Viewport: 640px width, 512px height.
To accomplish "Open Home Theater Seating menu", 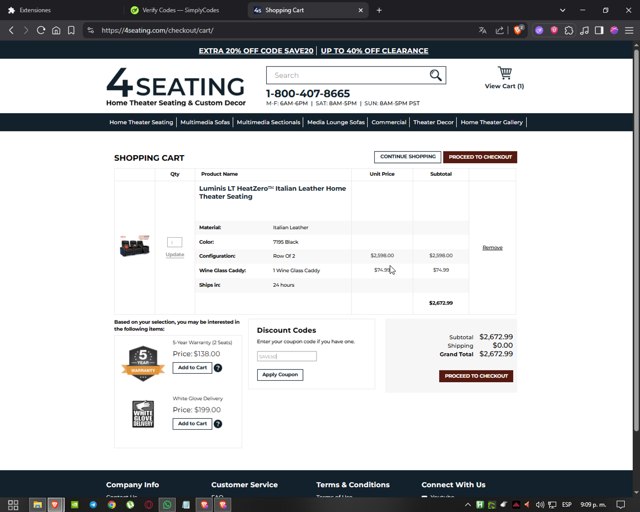I will point(141,122).
